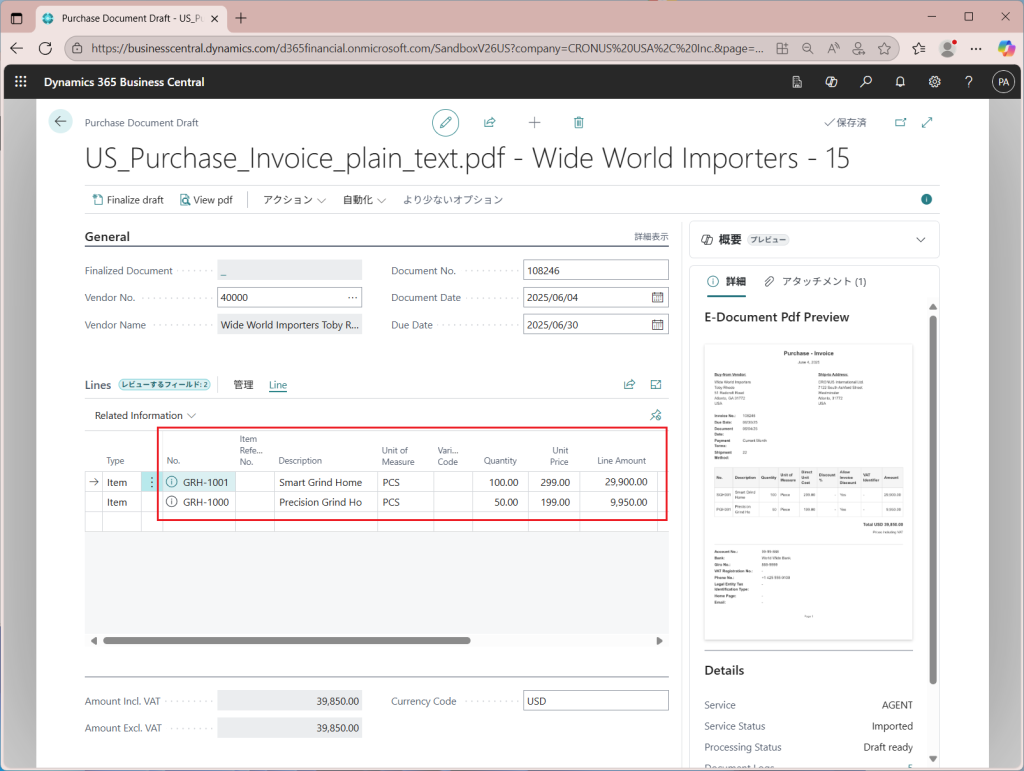
Task: Click the right panel vertical scrollbar
Action: click(x=933, y=499)
